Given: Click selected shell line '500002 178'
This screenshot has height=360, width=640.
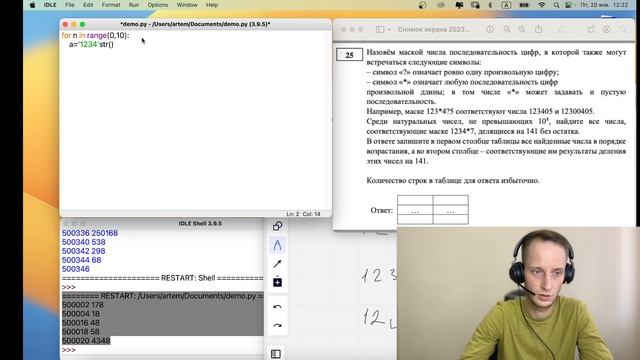Looking at the screenshot, I should coord(83,305).
